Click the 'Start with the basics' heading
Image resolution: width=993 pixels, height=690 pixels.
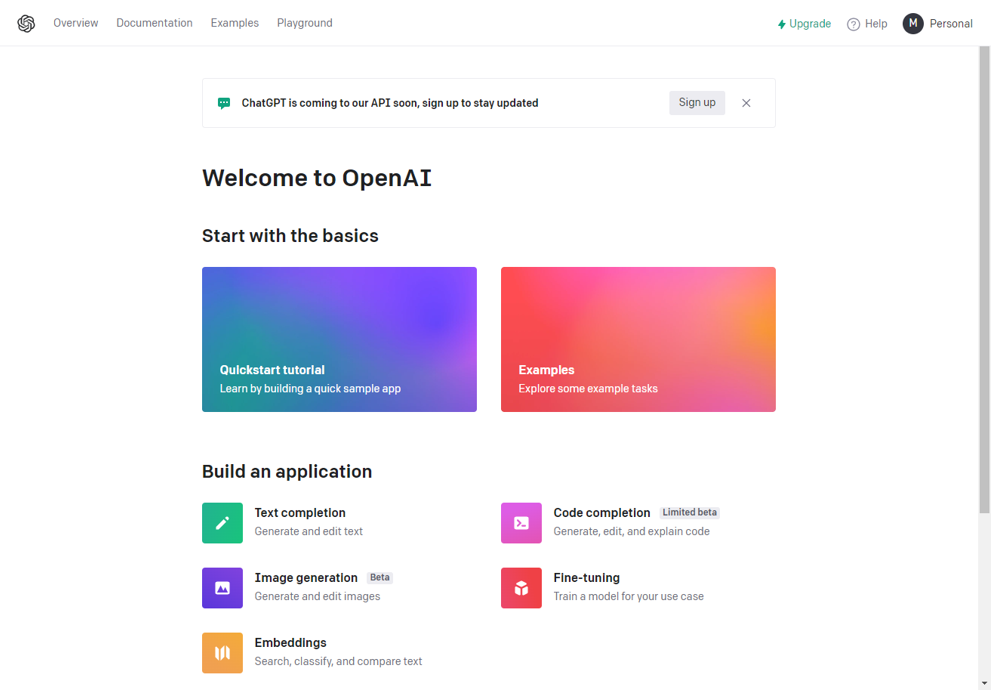(290, 236)
